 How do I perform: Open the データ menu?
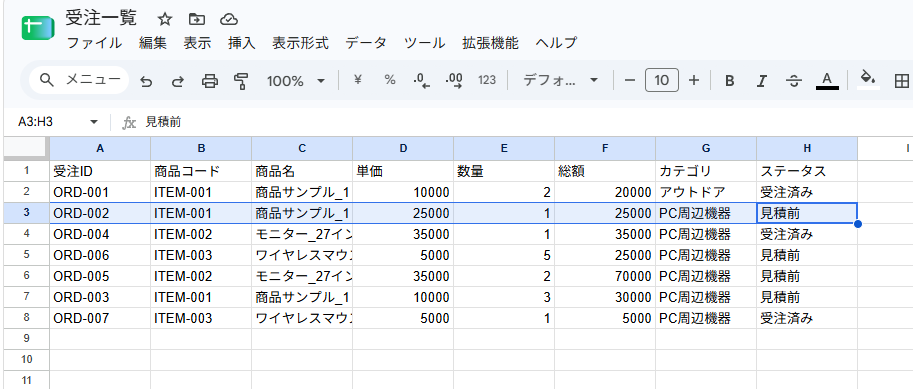coord(366,43)
